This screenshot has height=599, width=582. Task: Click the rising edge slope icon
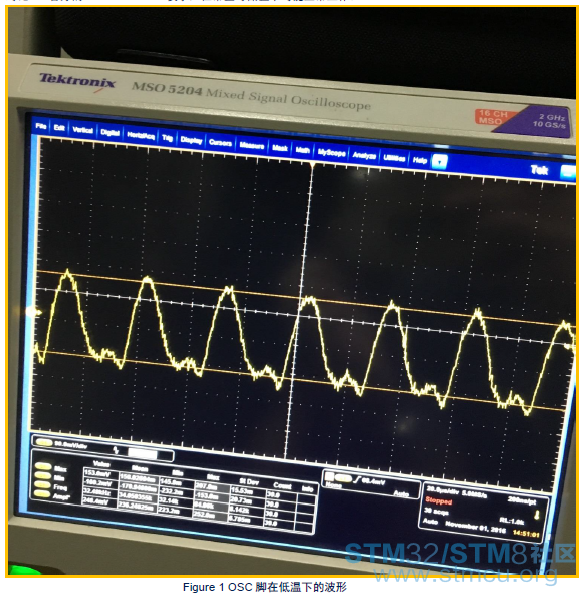(x=358, y=479)
